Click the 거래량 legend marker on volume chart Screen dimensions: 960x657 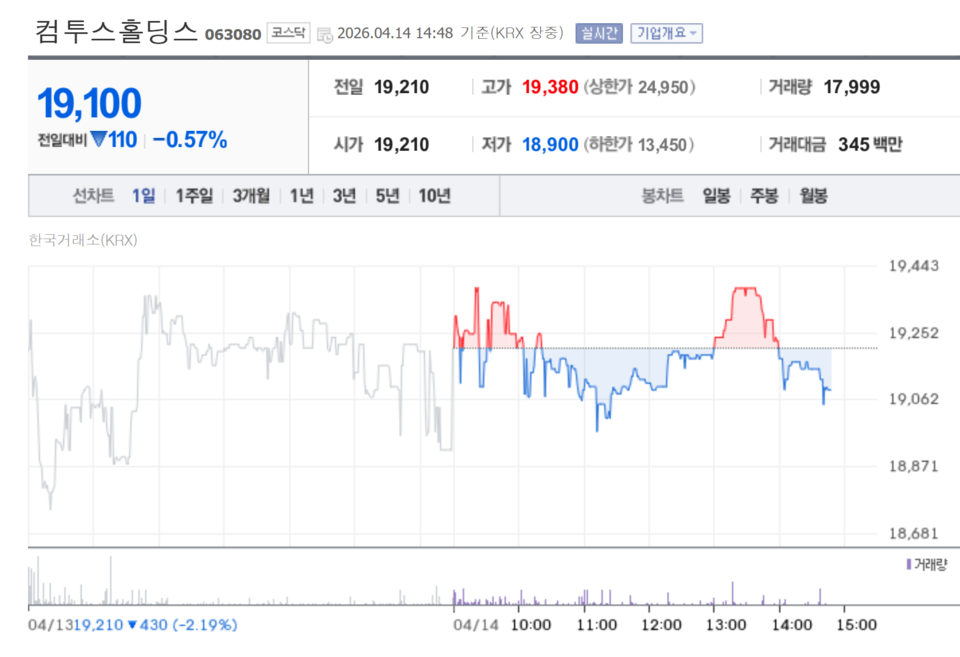909,564
